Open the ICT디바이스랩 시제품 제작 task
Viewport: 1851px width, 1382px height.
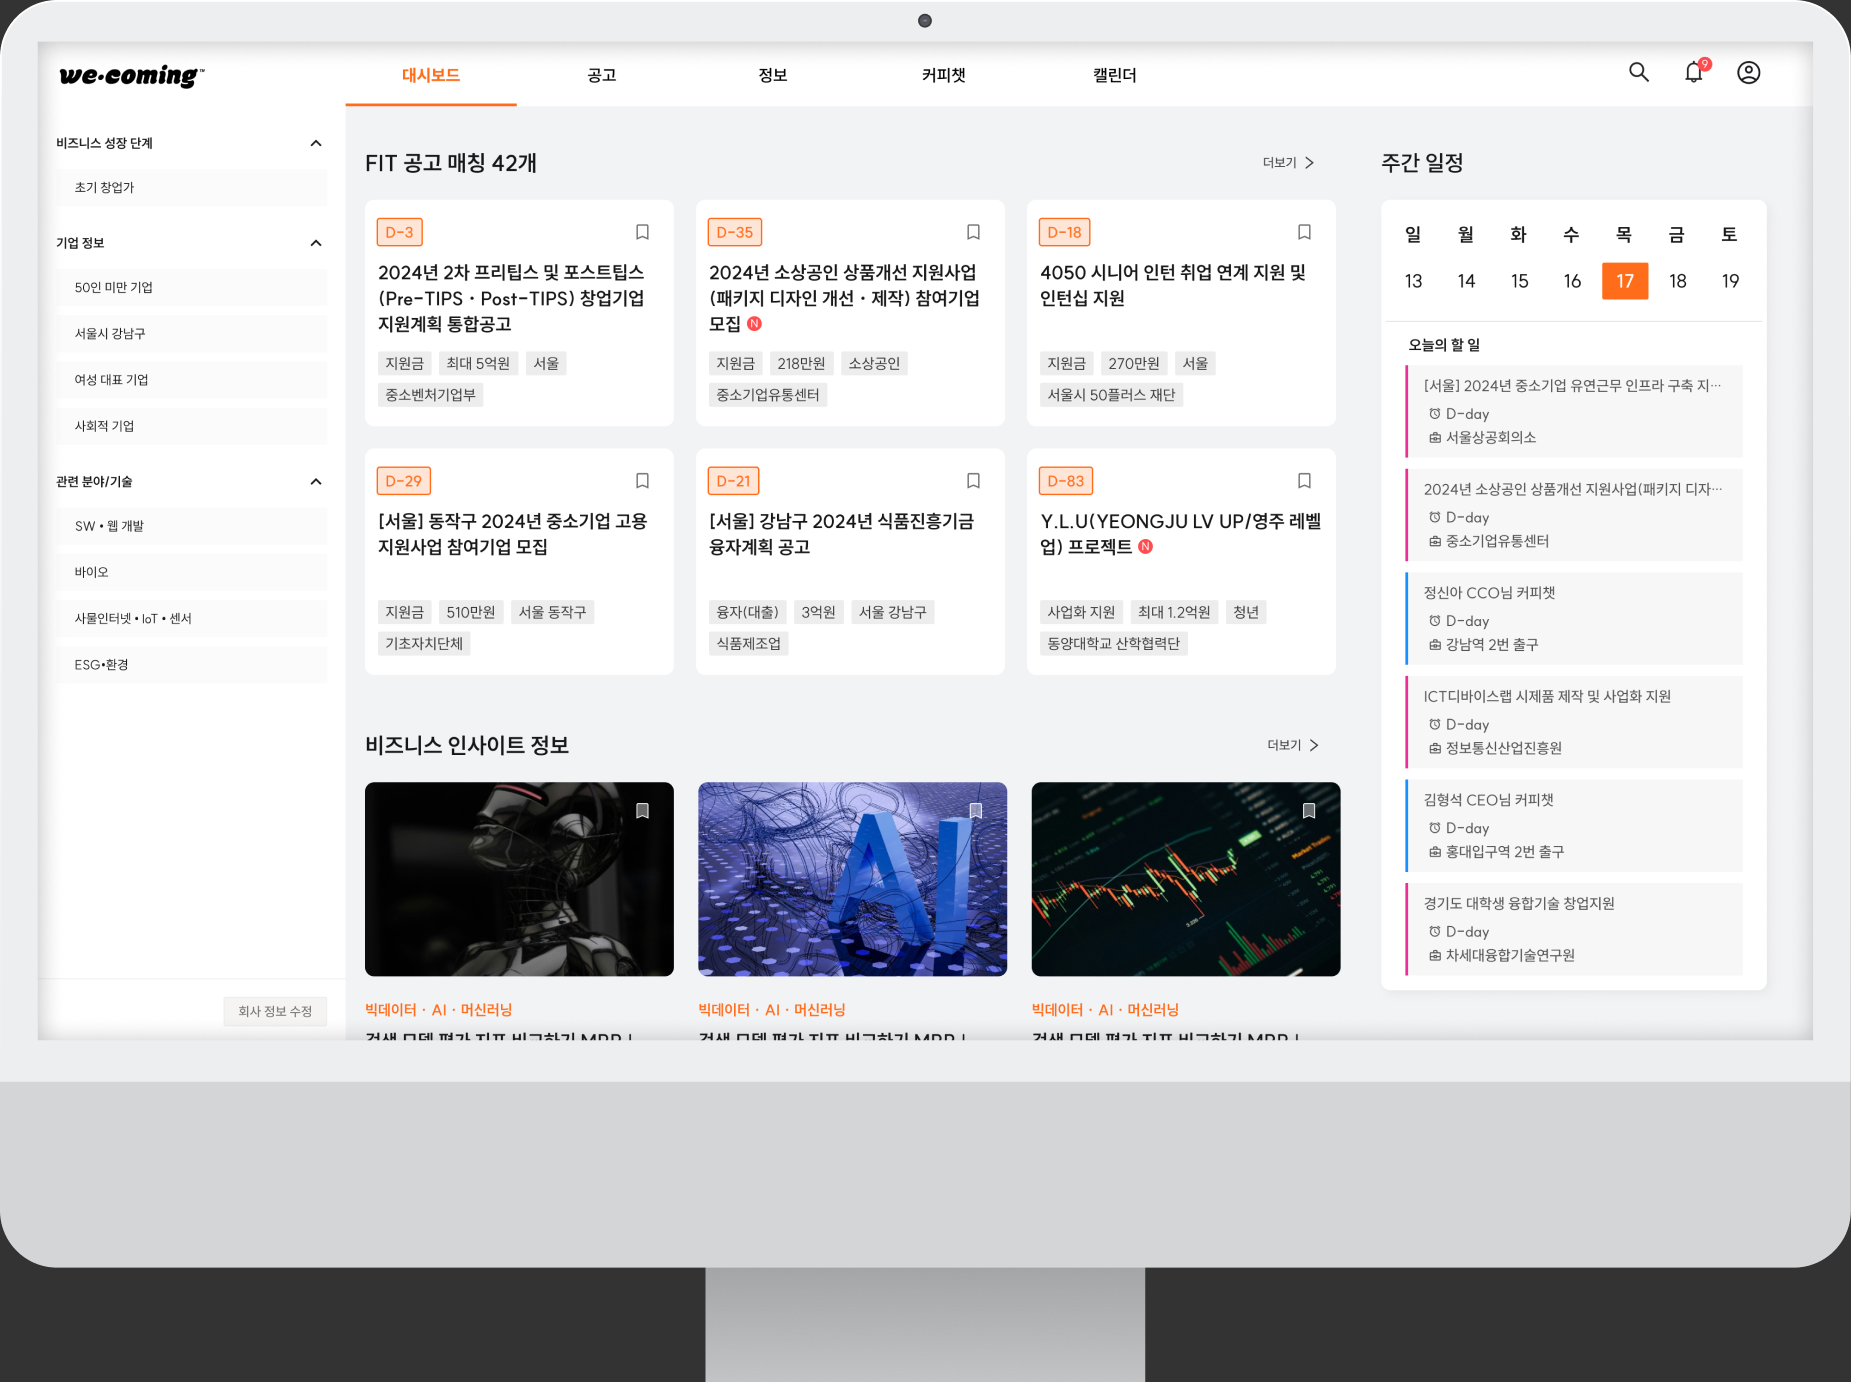tap(1574, 722)
